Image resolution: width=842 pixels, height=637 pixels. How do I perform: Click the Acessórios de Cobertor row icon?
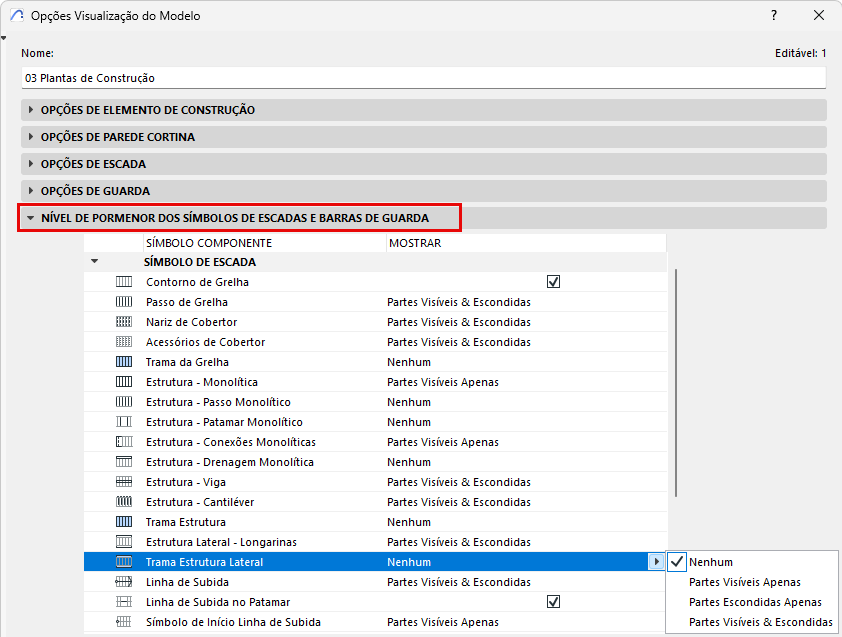tap(124, 342)
